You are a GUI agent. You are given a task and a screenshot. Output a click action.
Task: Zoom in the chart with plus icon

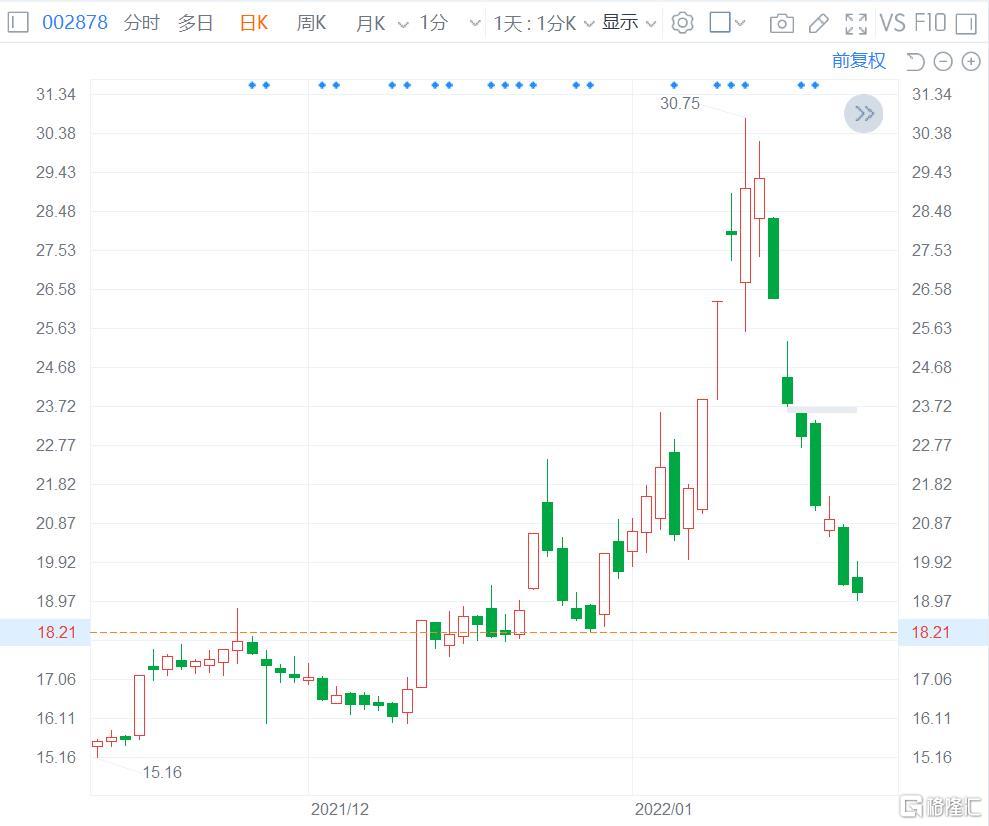click(971, 61)
